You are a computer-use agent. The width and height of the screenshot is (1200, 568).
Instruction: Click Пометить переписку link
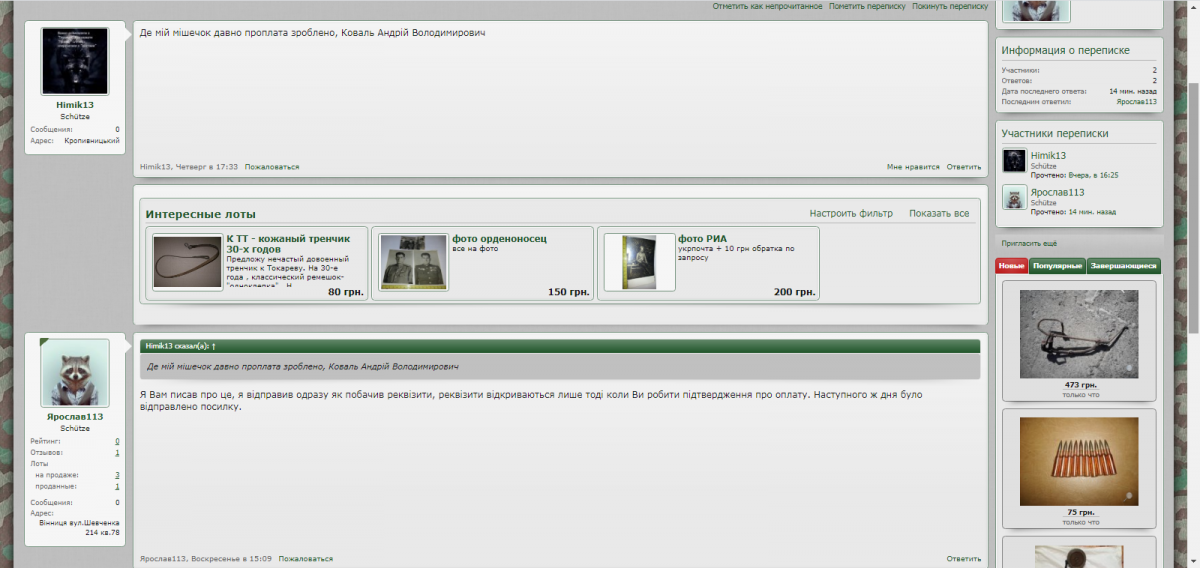(x=867, y=6)
